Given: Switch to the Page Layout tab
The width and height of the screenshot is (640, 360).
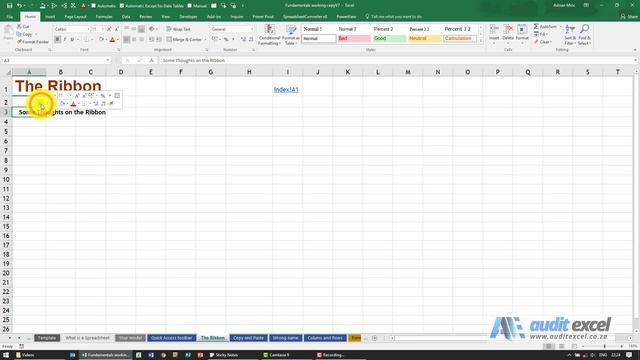Looking at the screenshot, I should coord(76,17).
